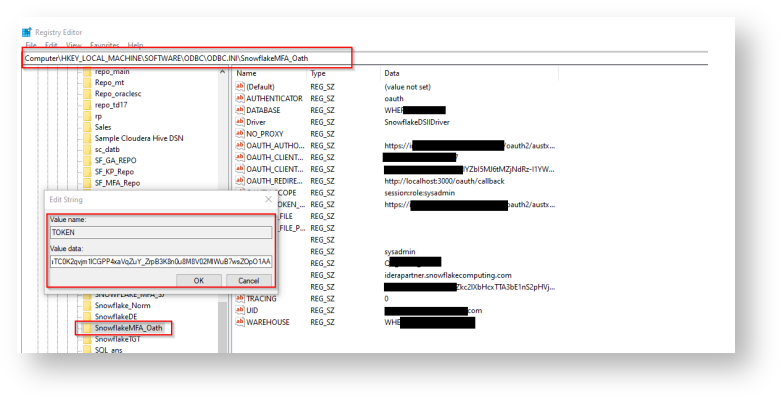Click the OAUTH_AUTHO... value's ab icon
This screenshot has height=401, width=783.
[240, 145]
